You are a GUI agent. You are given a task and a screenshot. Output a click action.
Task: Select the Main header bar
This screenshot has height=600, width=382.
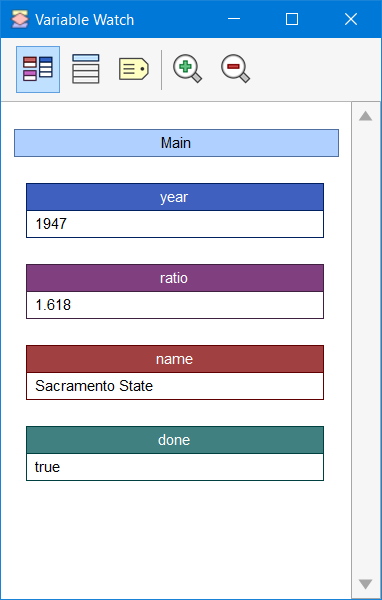(176, 143)
